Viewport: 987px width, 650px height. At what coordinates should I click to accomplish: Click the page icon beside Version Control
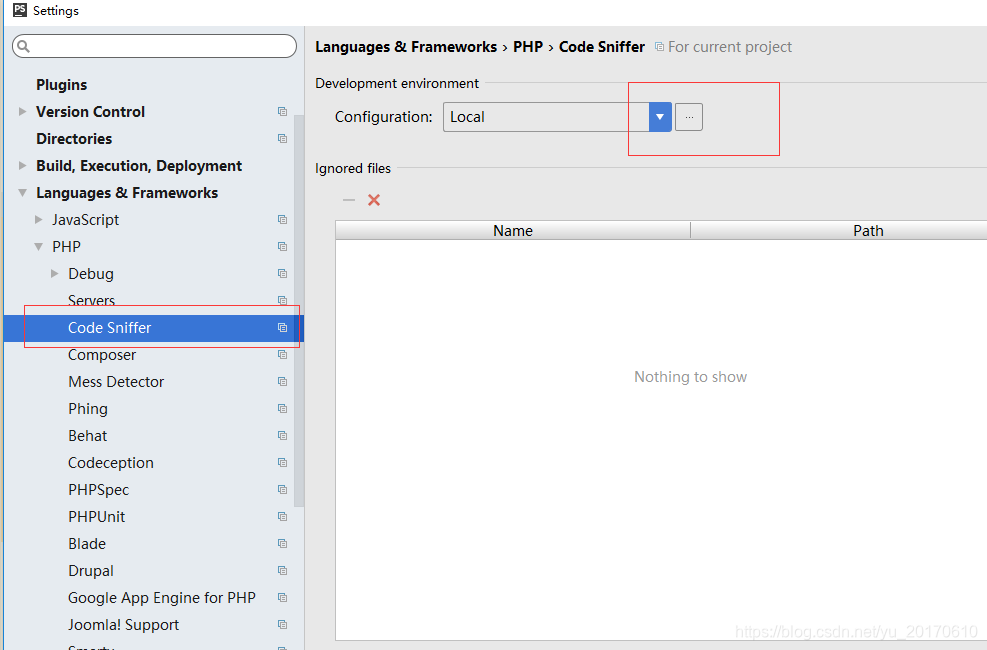(x=282, y=111)
